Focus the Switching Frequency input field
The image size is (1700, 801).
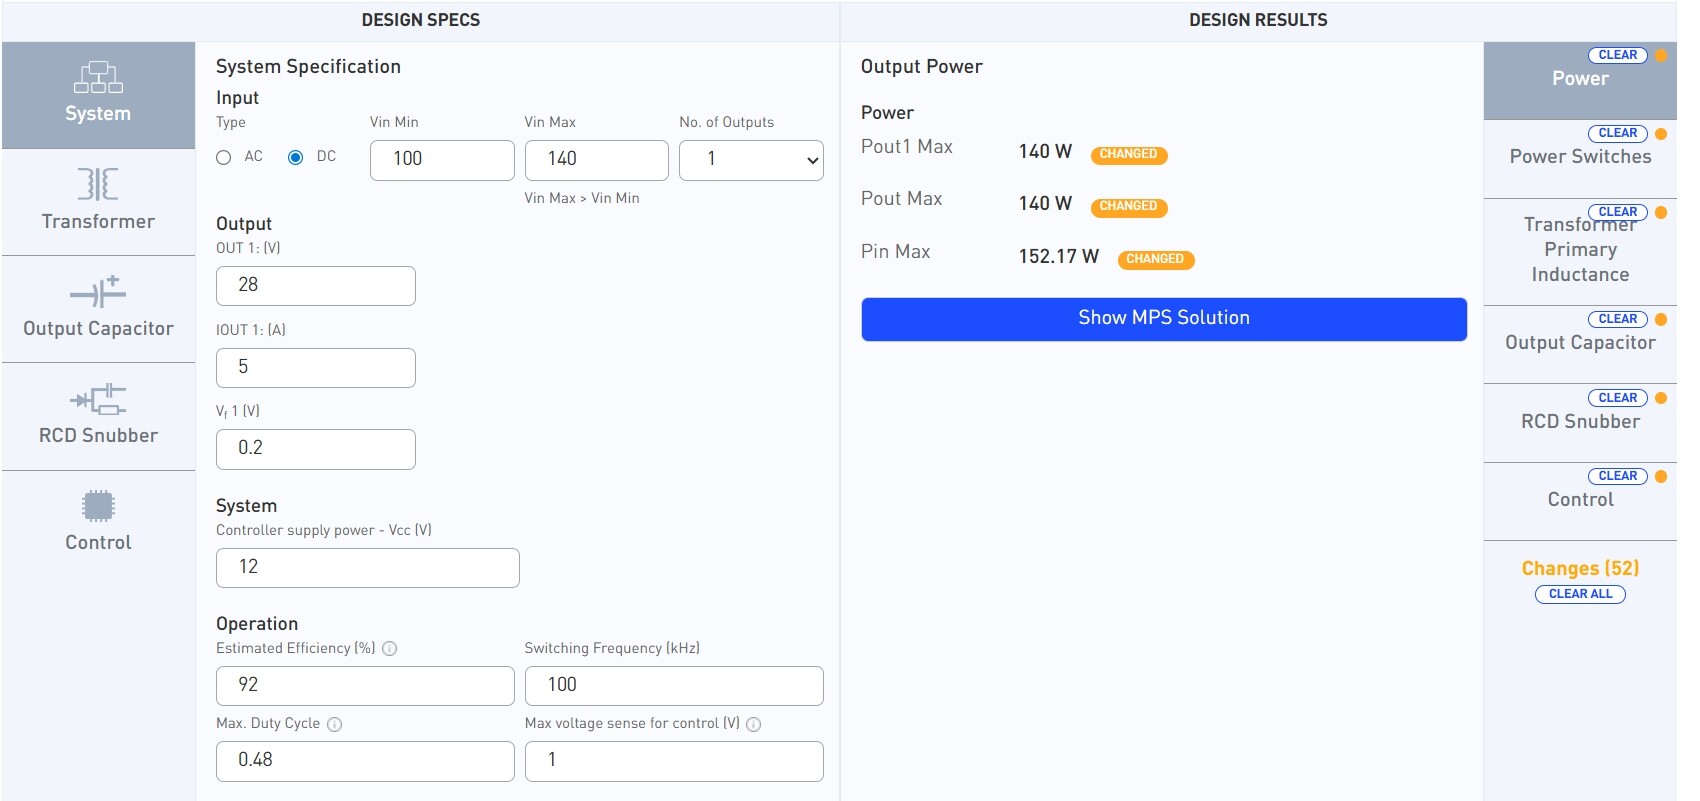click(673, 685)
